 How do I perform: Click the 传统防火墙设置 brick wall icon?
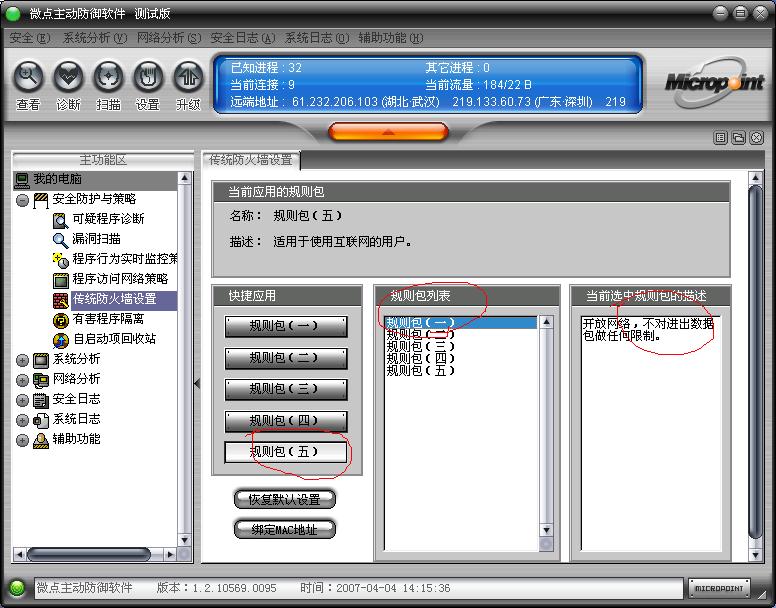[60, 300]
